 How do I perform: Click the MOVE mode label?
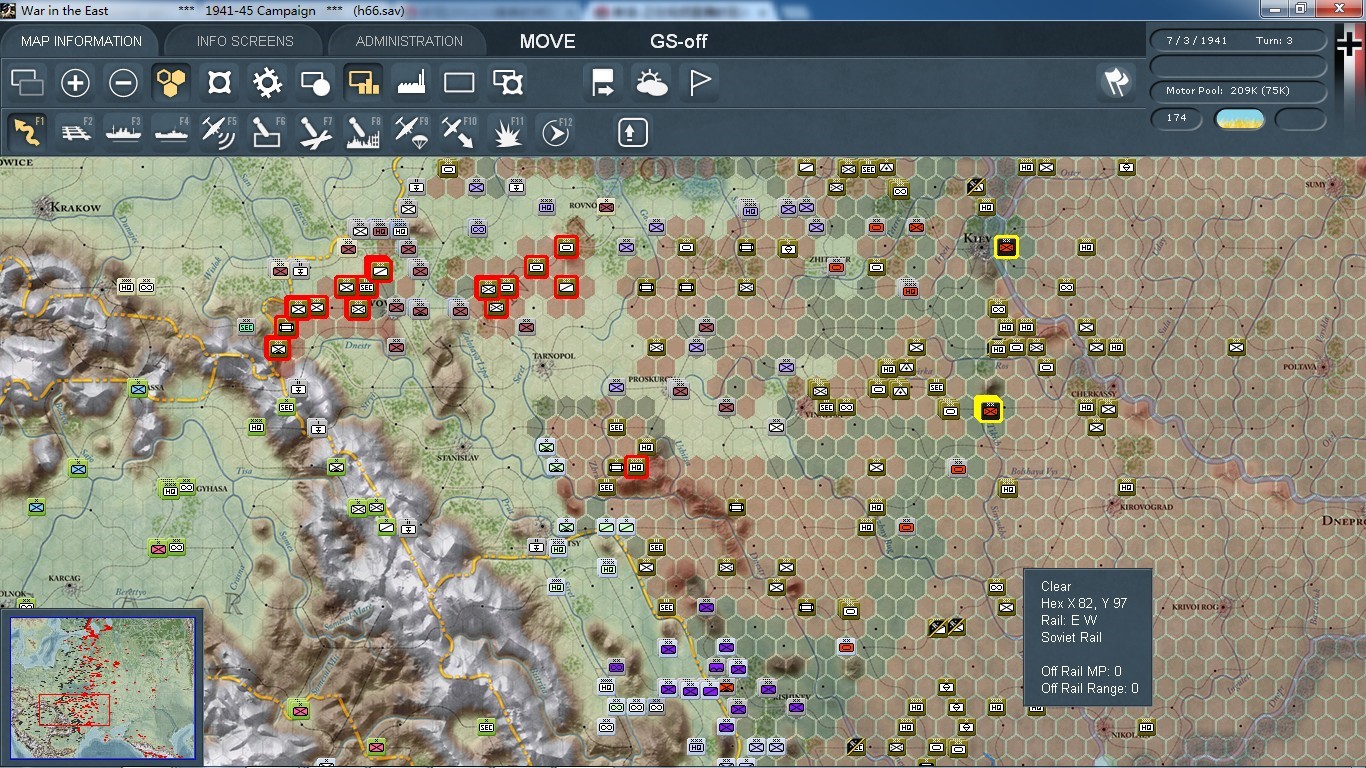(547, 41)
